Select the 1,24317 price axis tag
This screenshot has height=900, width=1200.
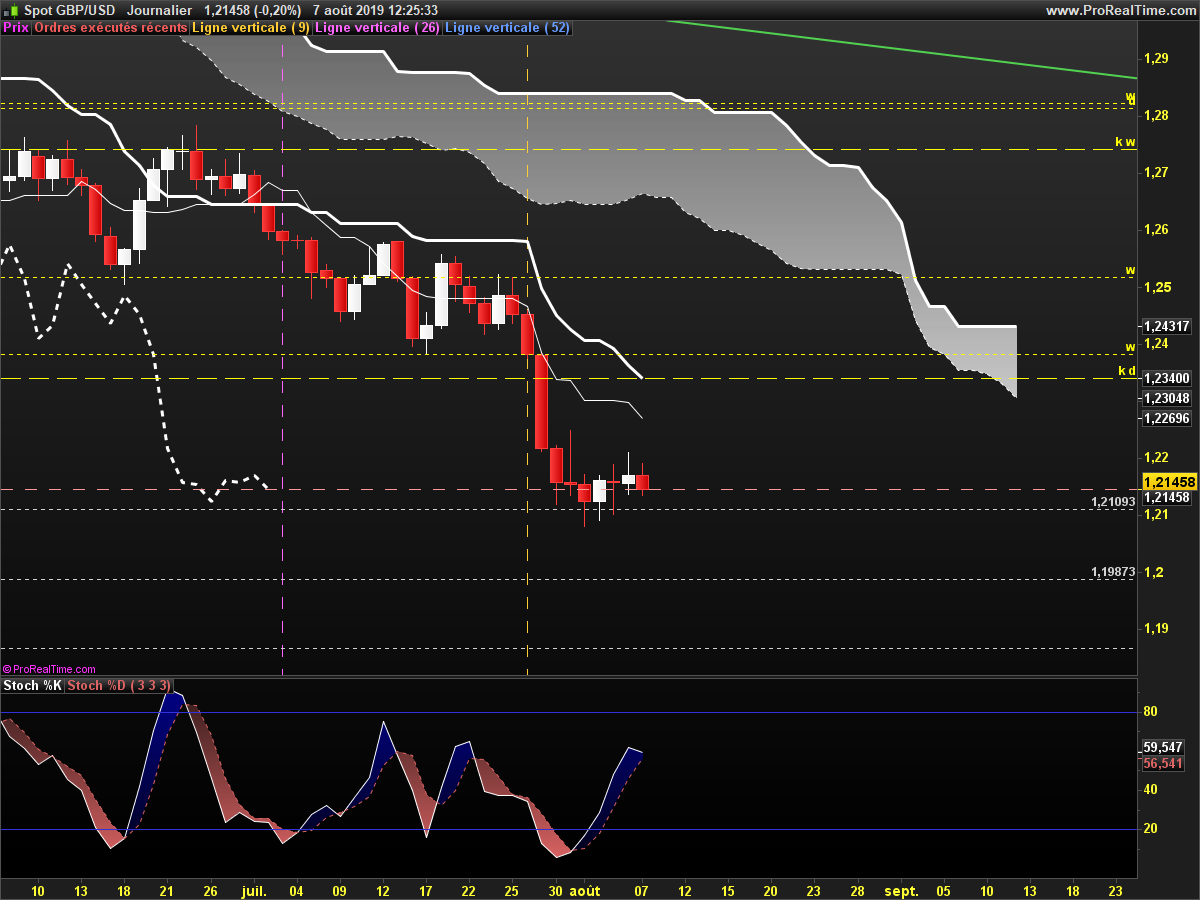(x=1167, y=326)
